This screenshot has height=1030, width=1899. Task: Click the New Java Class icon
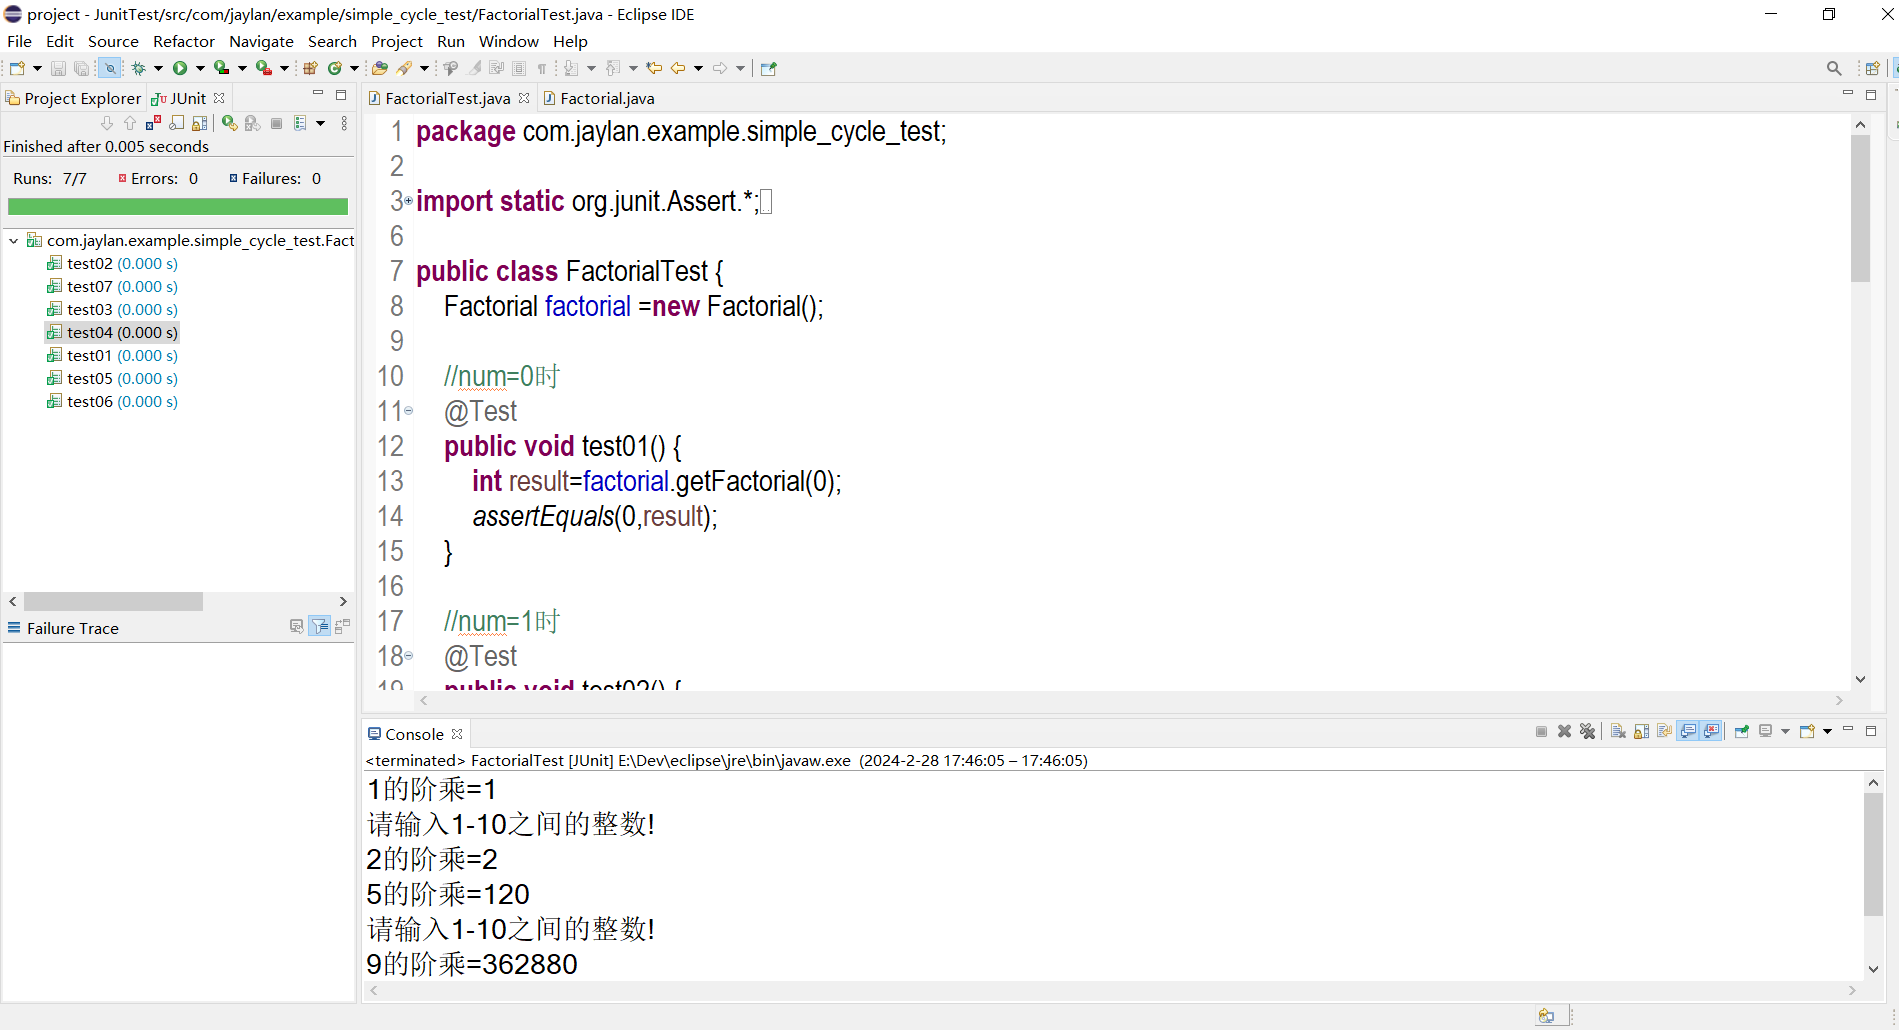click(334, 68)
